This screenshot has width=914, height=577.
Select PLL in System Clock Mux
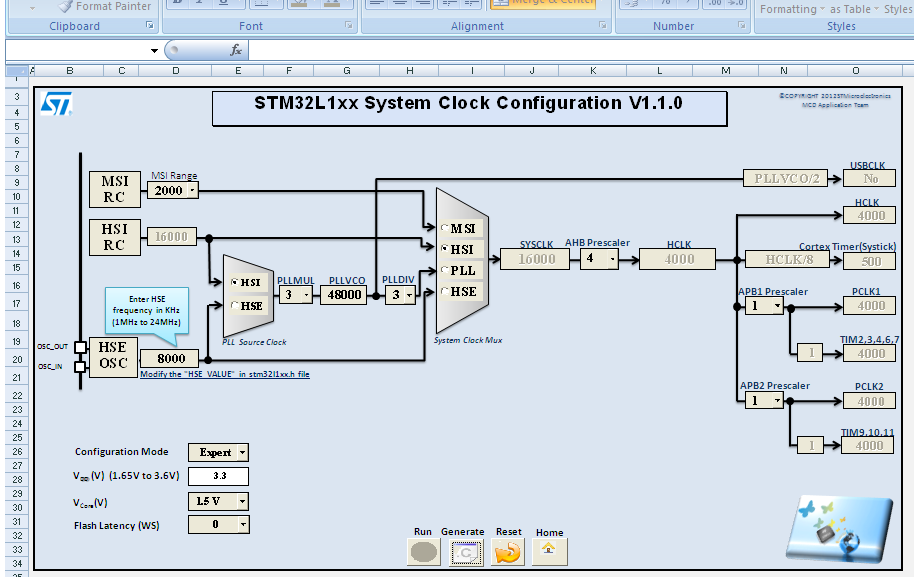445,270
